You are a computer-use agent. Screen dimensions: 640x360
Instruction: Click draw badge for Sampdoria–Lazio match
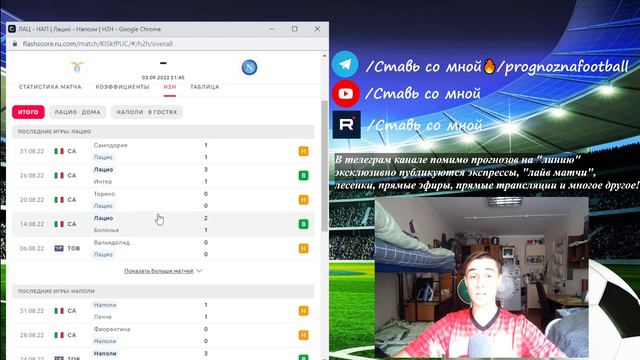[x=303, y=151]
